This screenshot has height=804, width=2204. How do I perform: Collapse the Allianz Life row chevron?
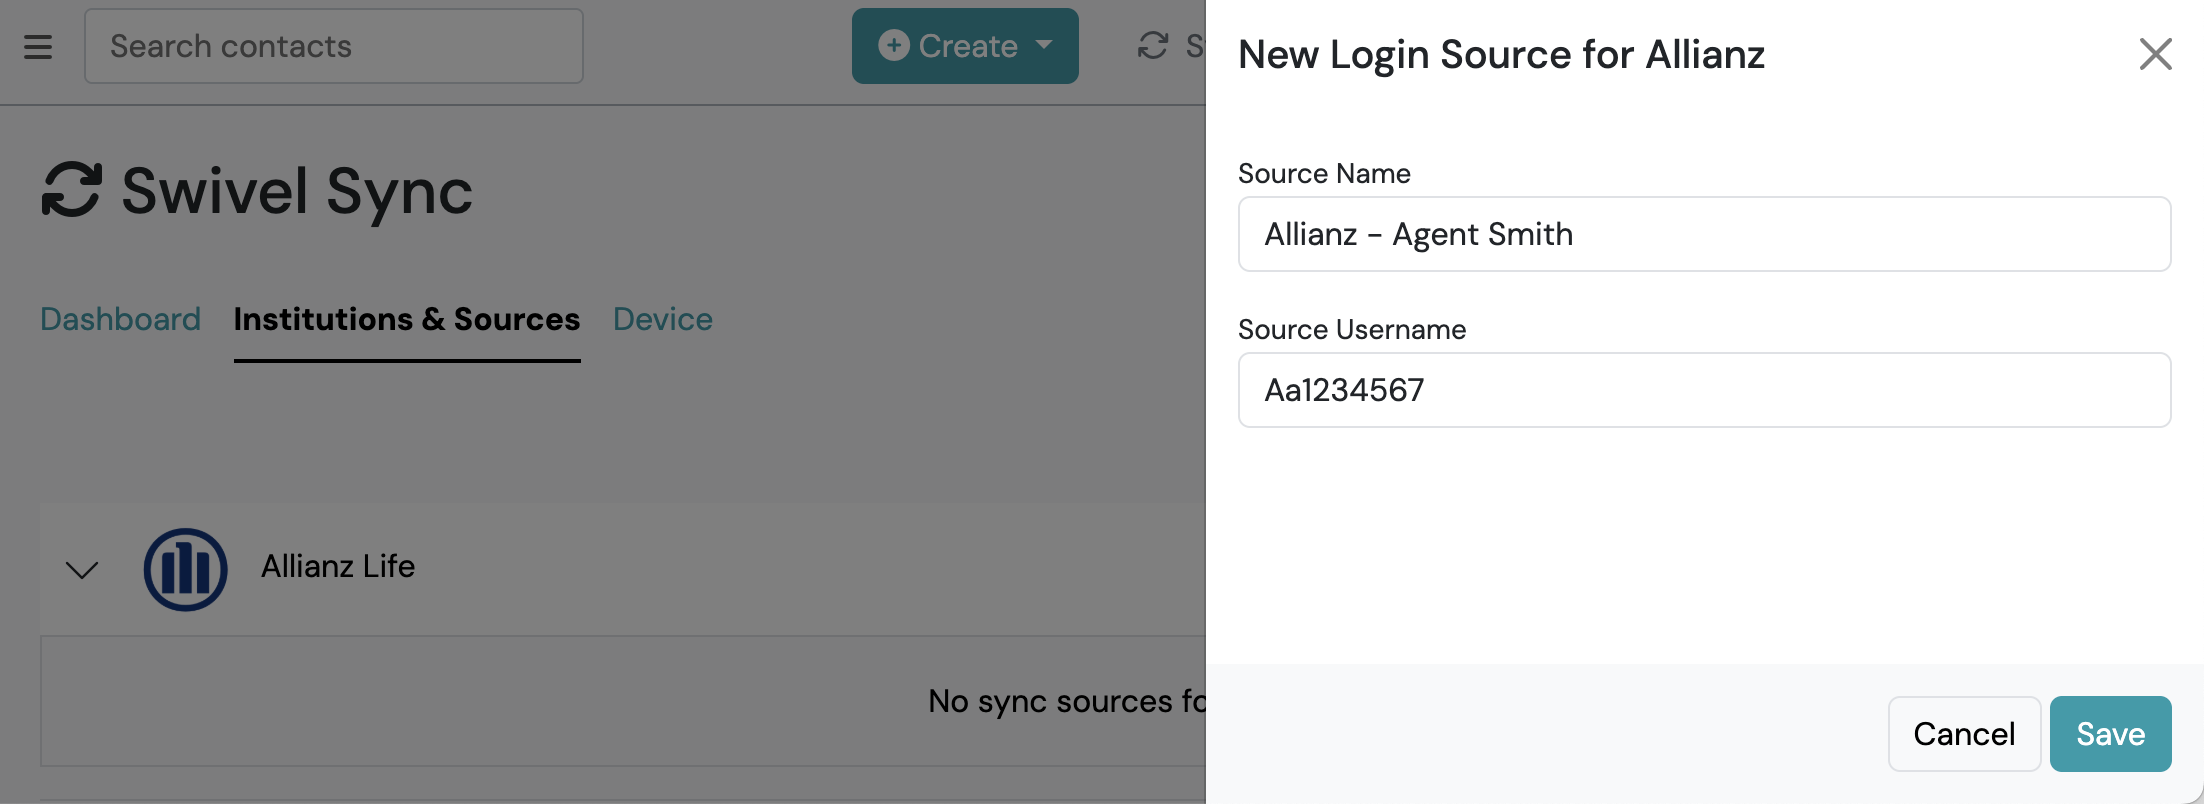point(82,570)
